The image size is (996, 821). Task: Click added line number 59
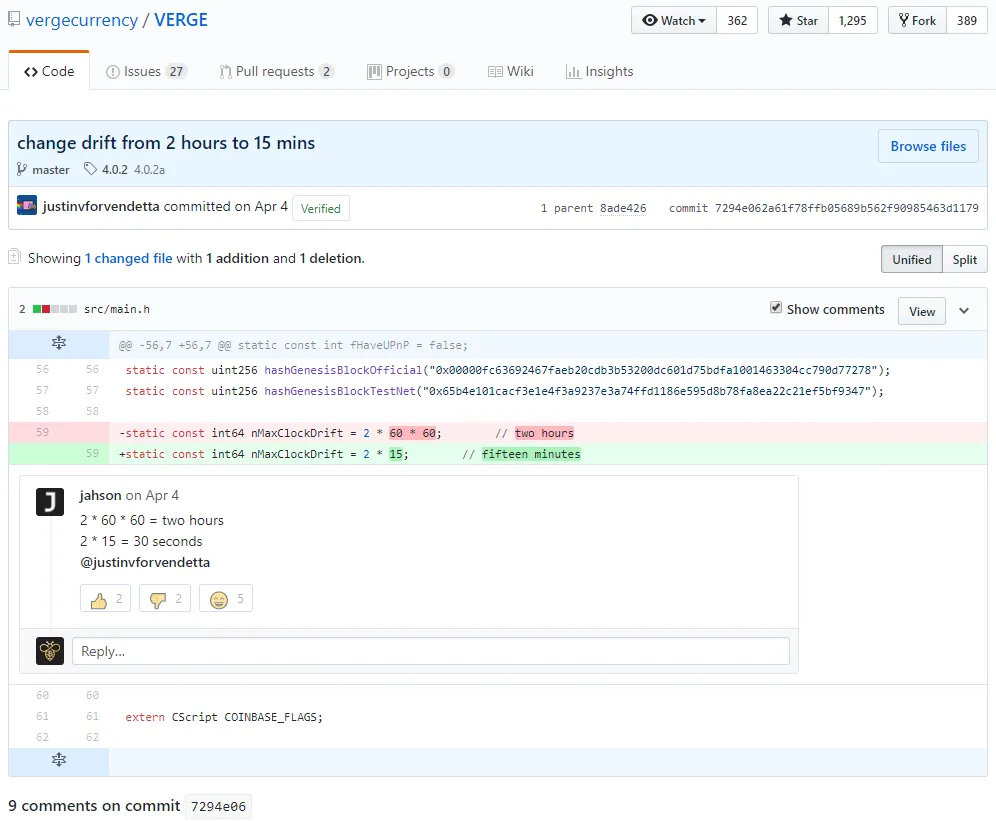pyautogui.click(x=93, y=453)
